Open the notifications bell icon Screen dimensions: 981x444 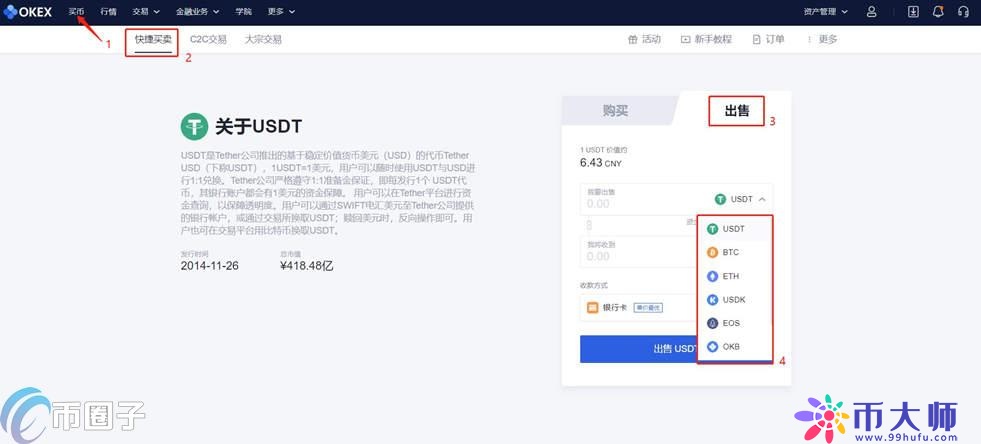tap(938, 11)
